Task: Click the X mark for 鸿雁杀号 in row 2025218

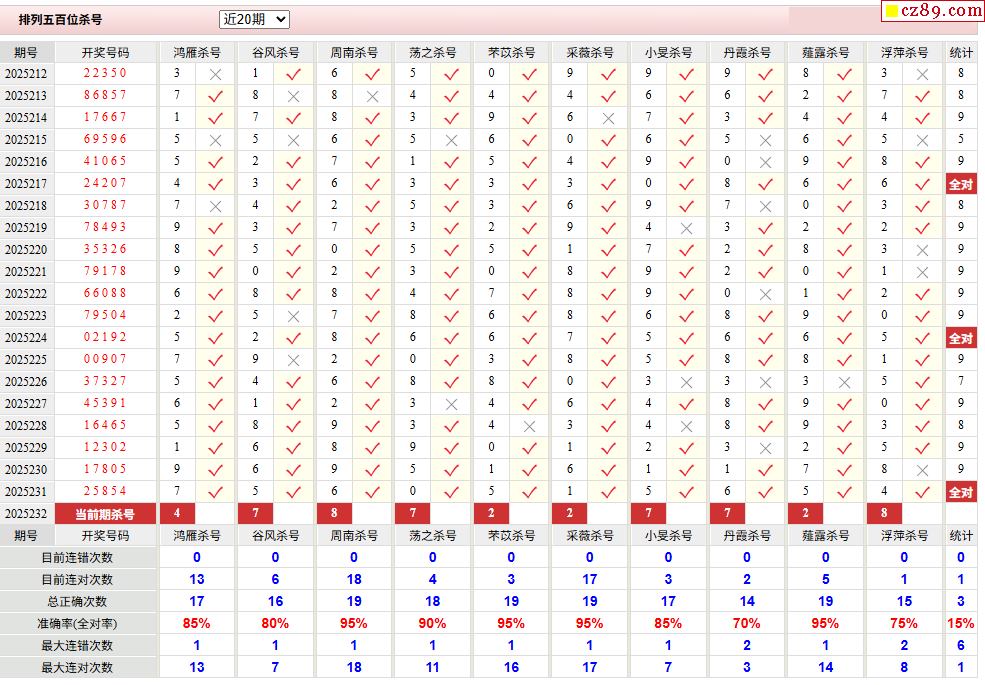Action: [x=215, y=206]
